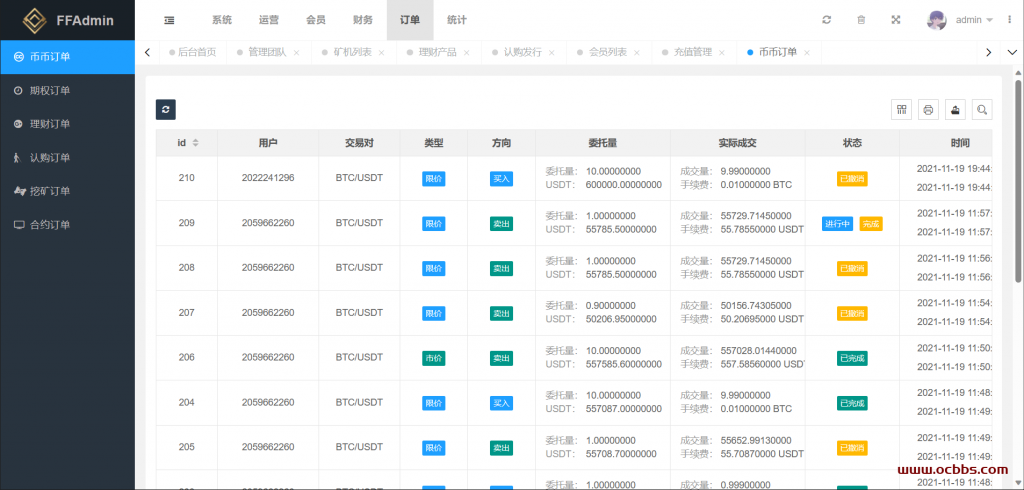Open the 财务 top menu
This screenshot has width=1024, height=490.
point(362,20)
